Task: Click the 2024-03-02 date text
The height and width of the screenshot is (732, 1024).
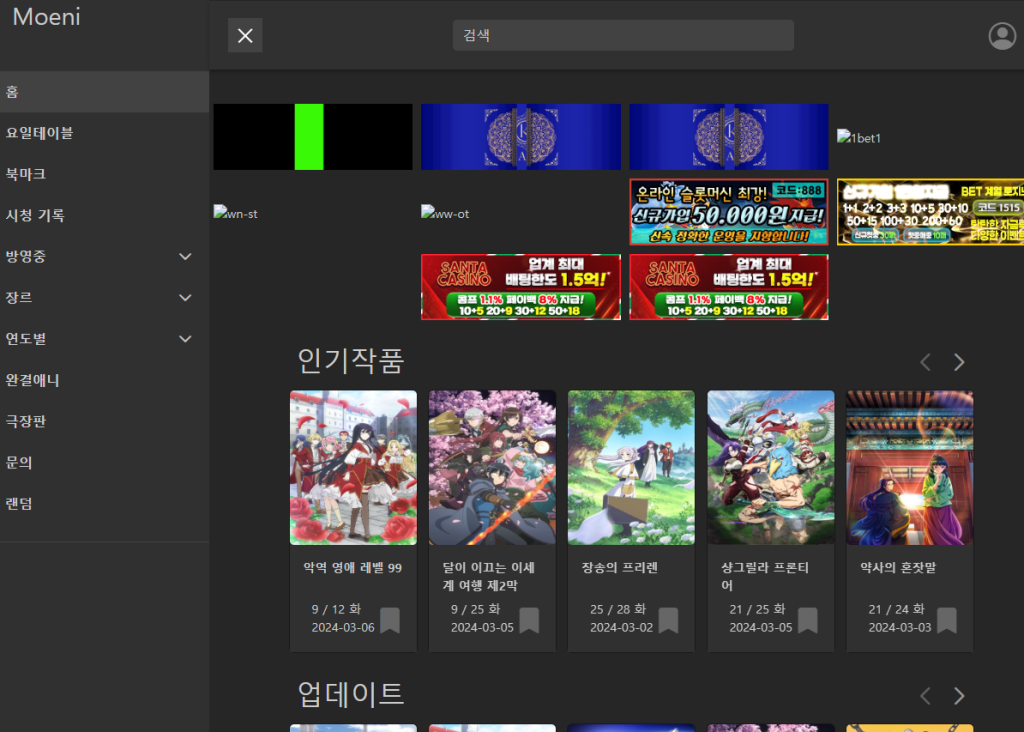Action: pos(621,628)
